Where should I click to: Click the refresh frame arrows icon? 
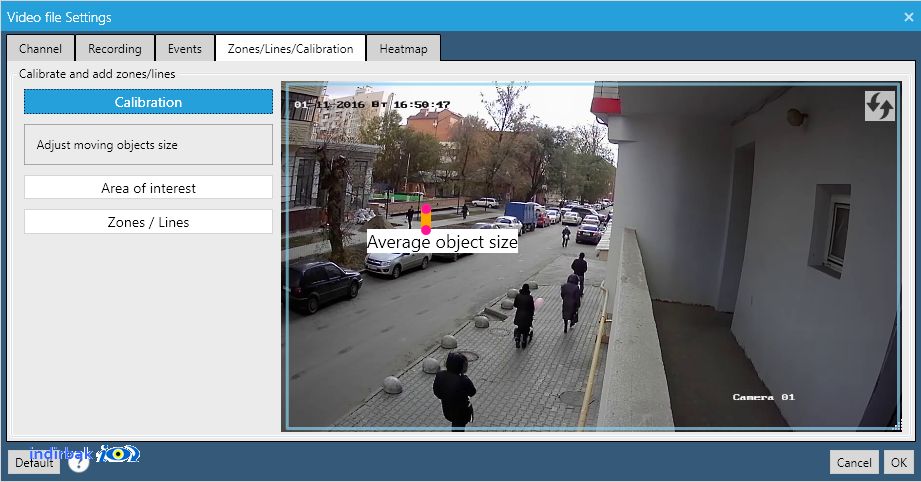tap(879, 106)
